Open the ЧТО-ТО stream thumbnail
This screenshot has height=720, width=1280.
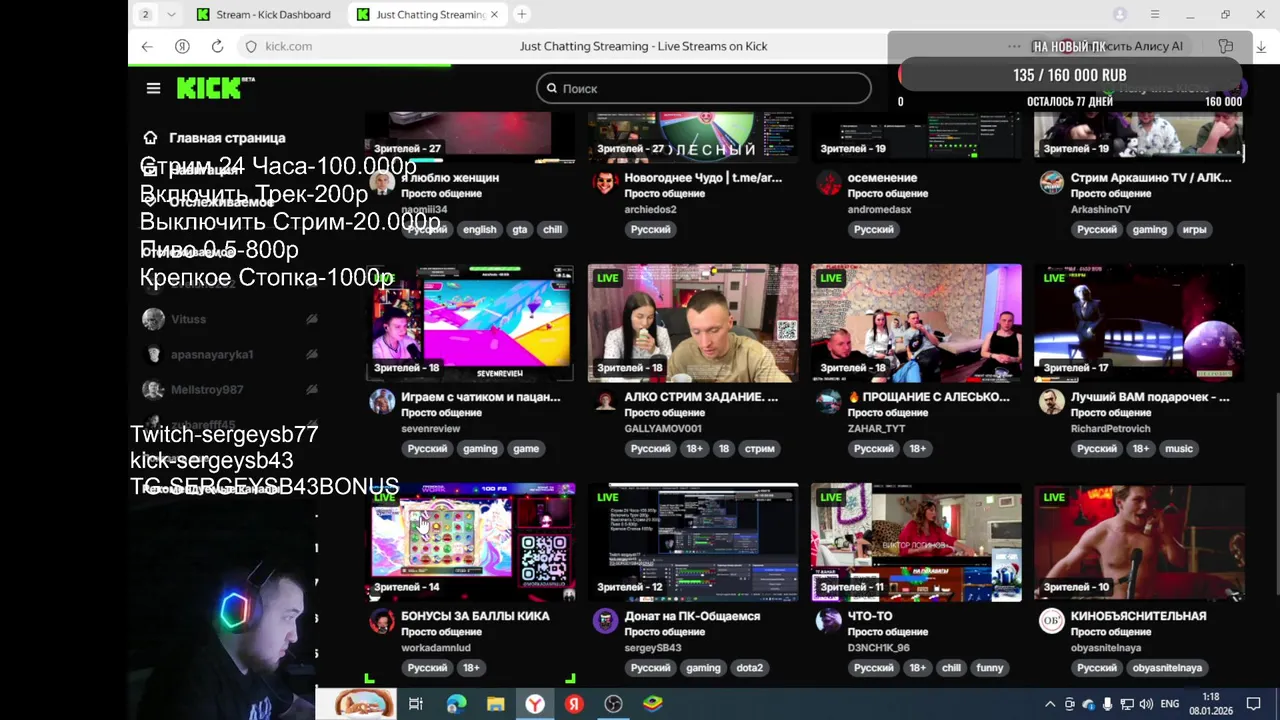[916, 542]
